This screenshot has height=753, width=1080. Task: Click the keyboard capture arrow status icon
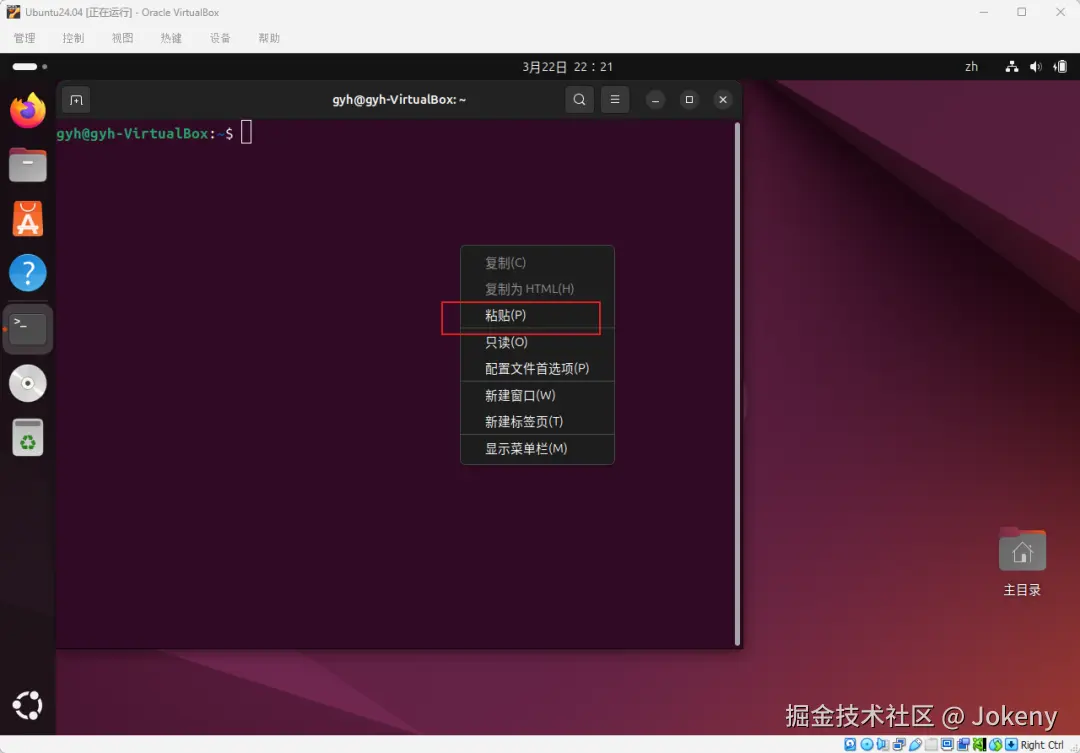point(1011,745)
